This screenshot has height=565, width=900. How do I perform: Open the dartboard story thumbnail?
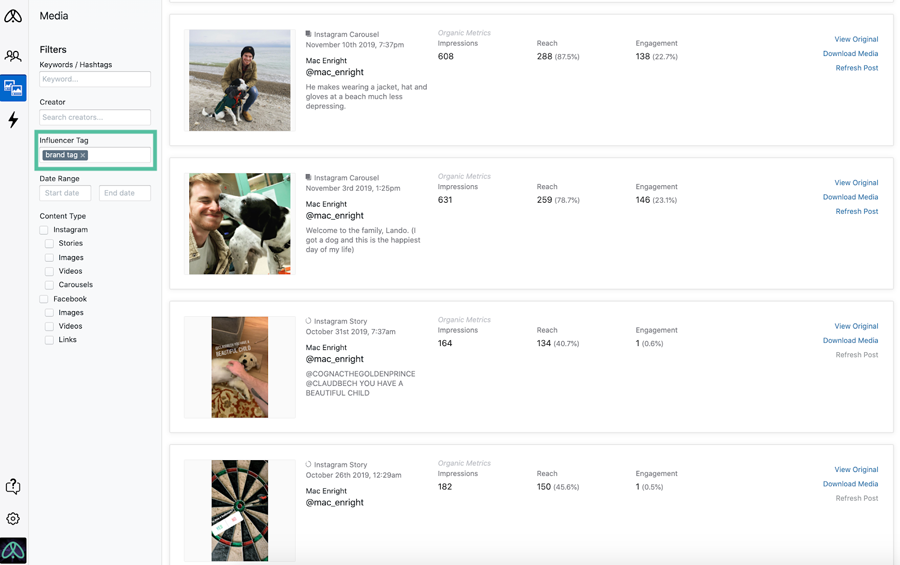(239, 510)
